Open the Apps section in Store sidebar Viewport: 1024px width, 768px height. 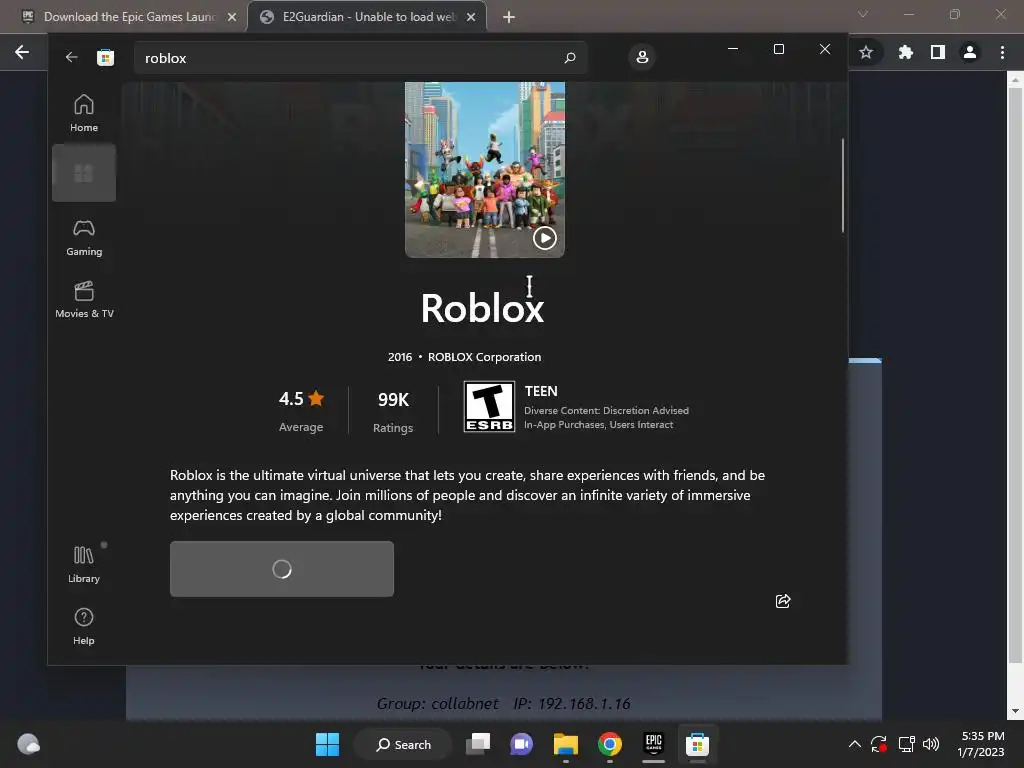click(x=84, y=173)
